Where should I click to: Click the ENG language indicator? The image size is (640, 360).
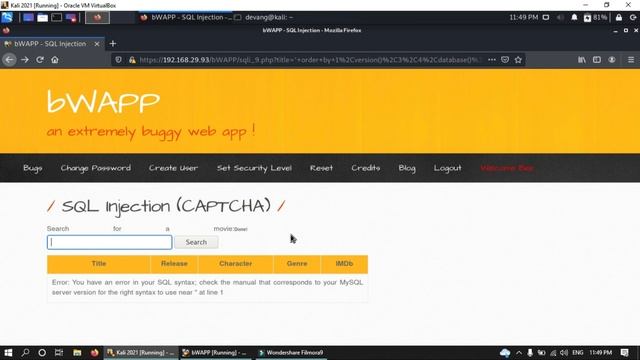pyautogui.click(x=578, y=353)
